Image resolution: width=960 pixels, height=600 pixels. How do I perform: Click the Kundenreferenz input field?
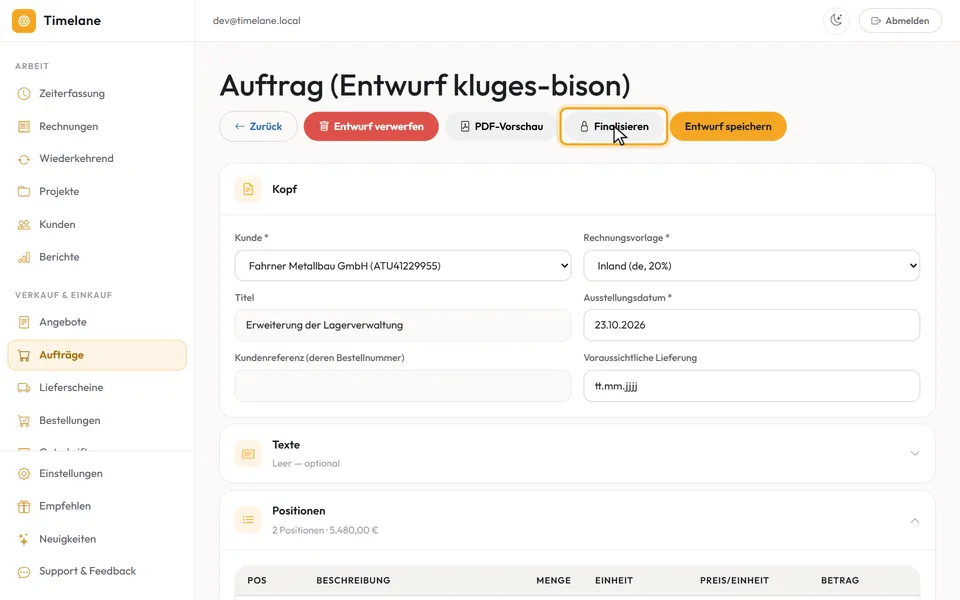click(403, 386)
